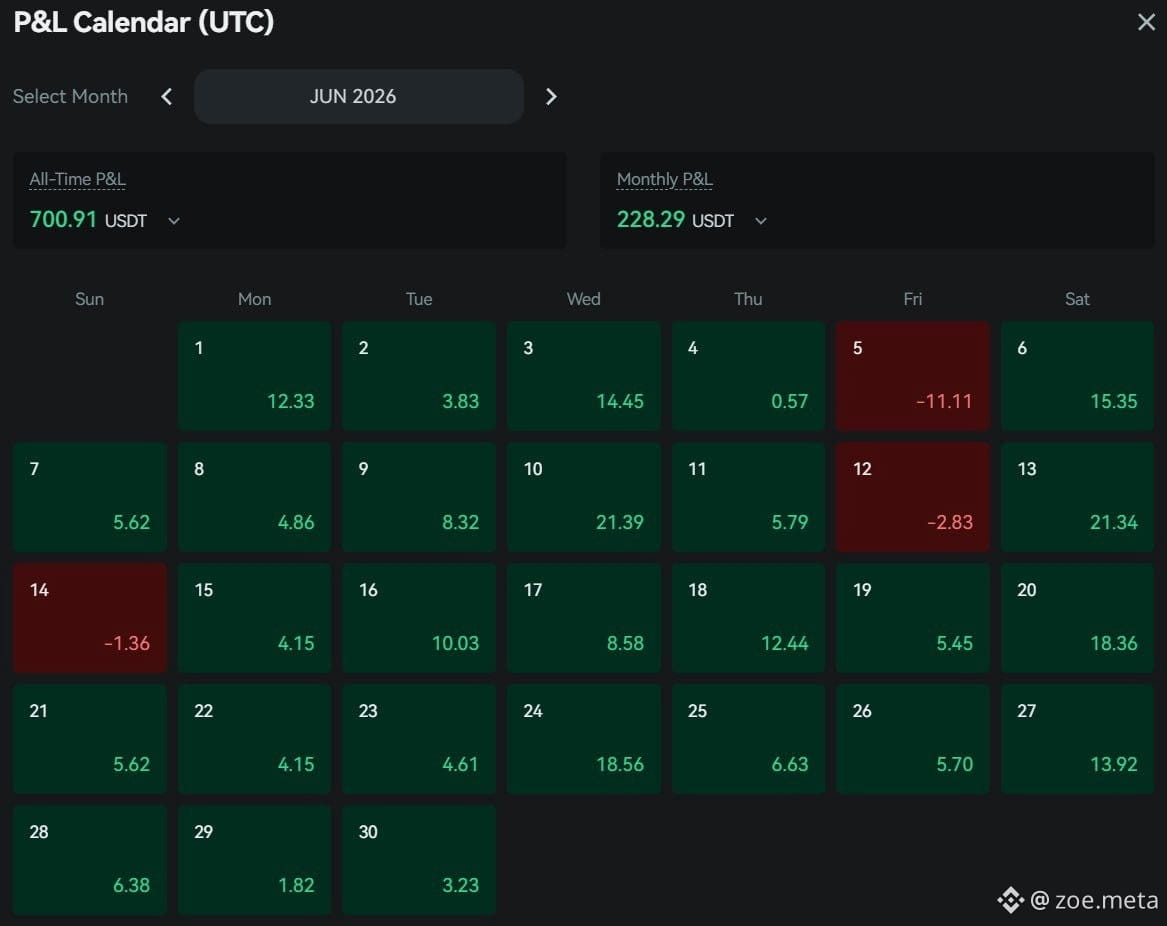The width and height of the screenshot is (1167, 926).
Task: Click the 228.29 USDT monthly value
Action: click(x=675, y=220)
